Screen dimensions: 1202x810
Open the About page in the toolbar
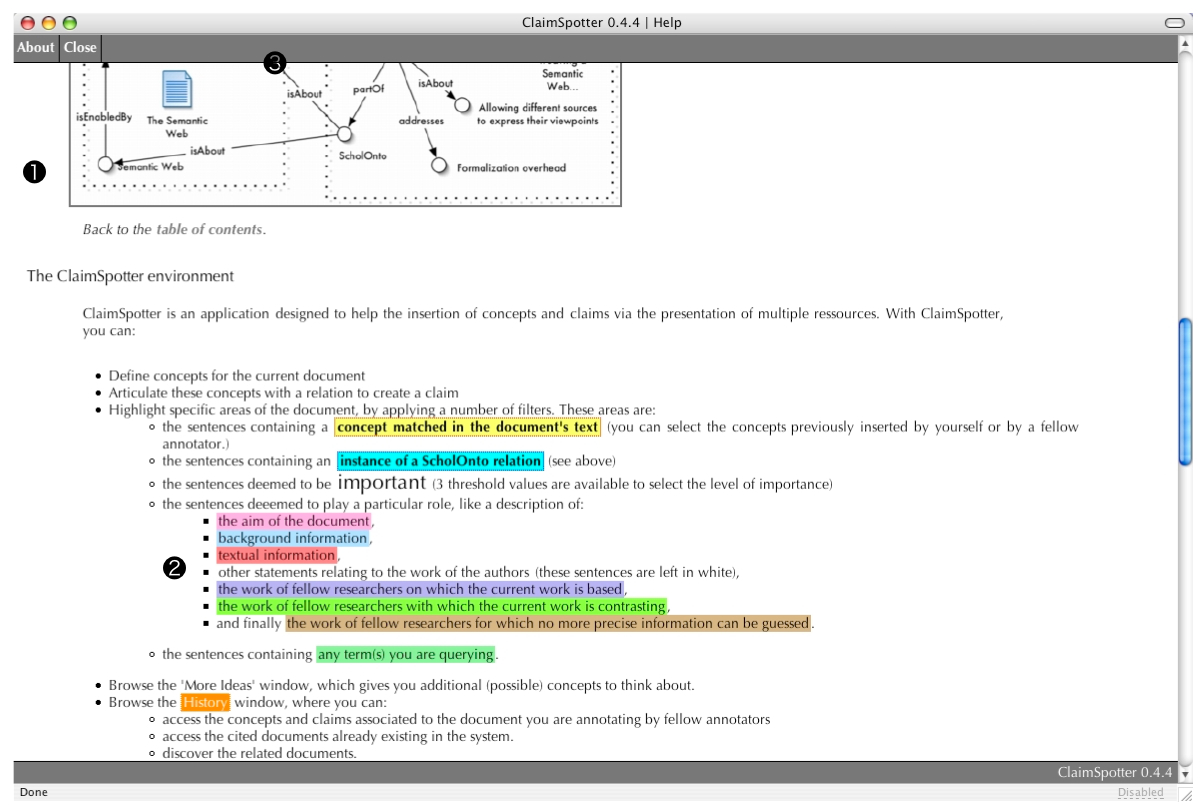[x=36, y=47]
